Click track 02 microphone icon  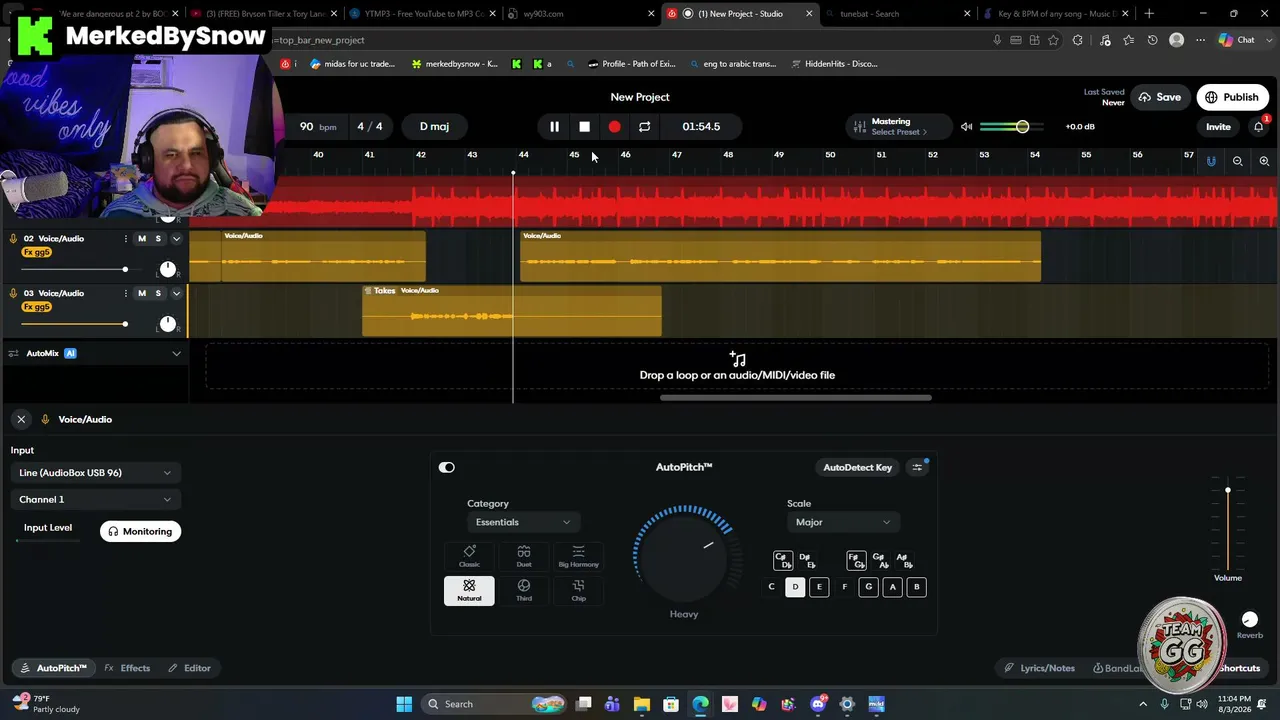pyautogui.click(x=14, y=239)
